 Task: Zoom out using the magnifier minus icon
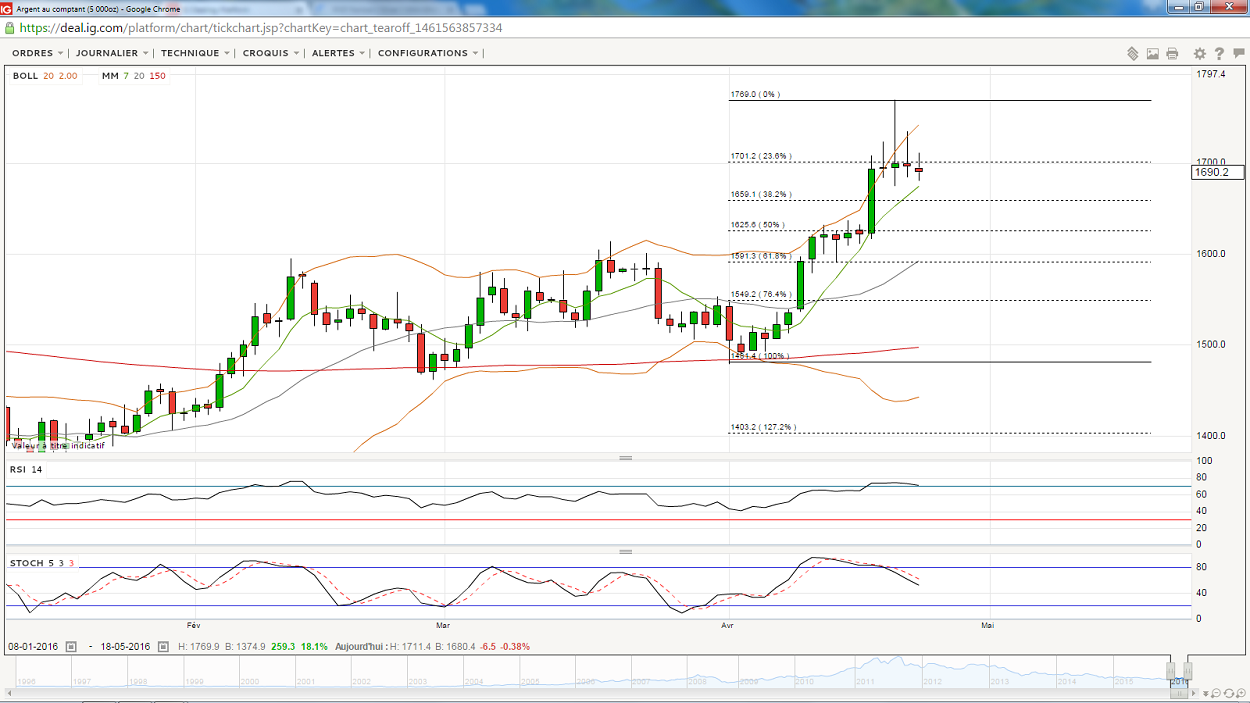[1215, 693]
